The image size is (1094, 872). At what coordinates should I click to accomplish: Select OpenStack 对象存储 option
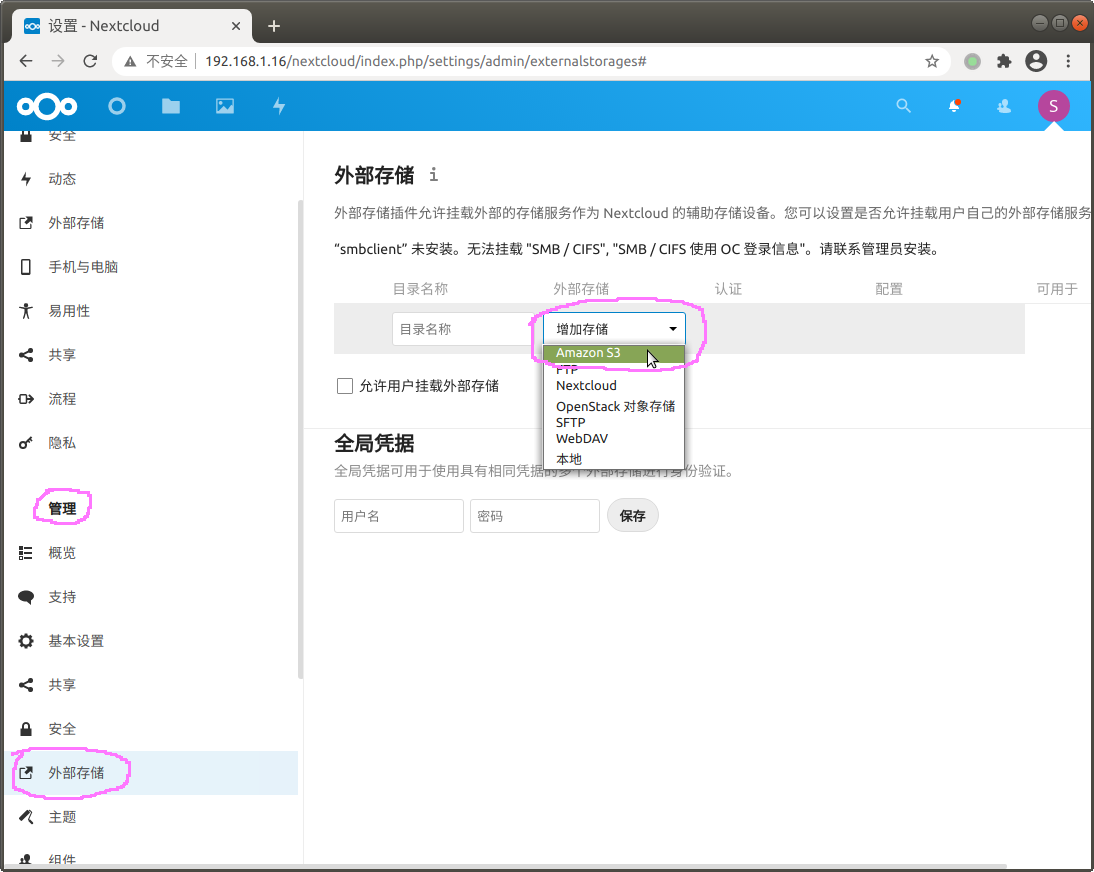tap(613, 406)
